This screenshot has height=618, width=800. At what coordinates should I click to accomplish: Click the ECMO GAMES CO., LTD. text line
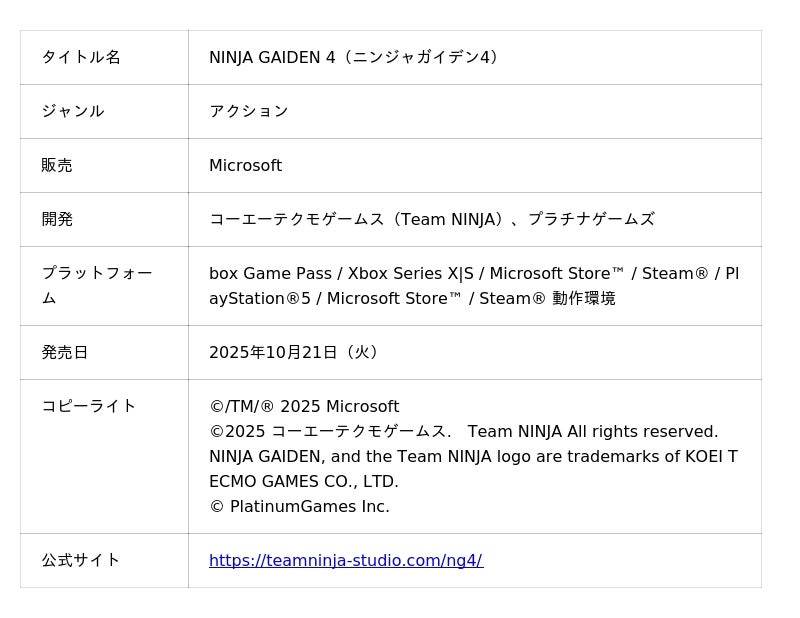click(x=304, y=481)
